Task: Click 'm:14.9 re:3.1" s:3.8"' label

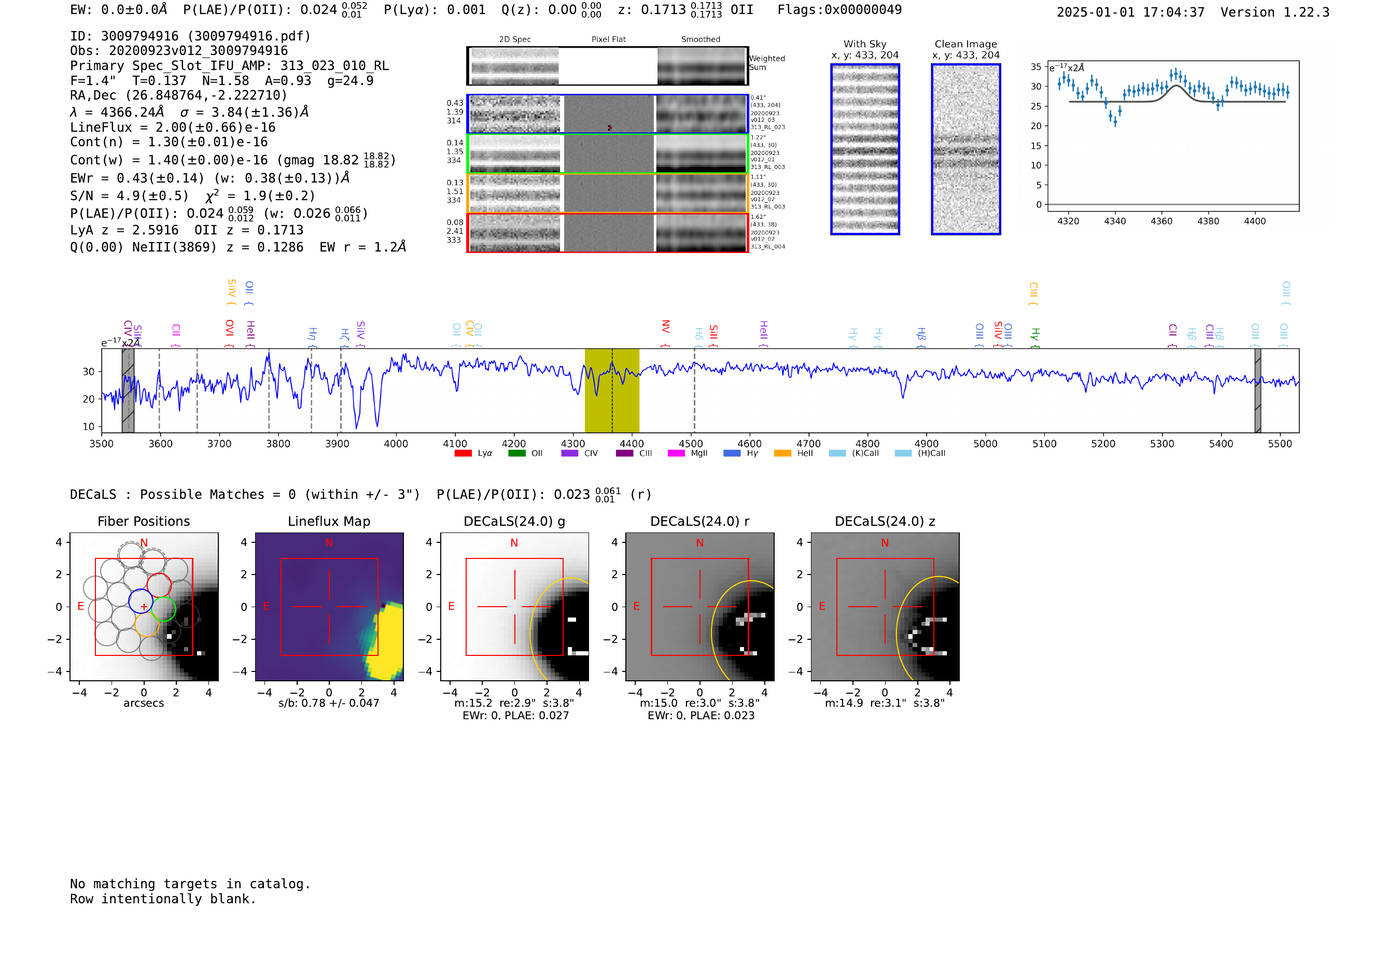Action: click(884, 703)
